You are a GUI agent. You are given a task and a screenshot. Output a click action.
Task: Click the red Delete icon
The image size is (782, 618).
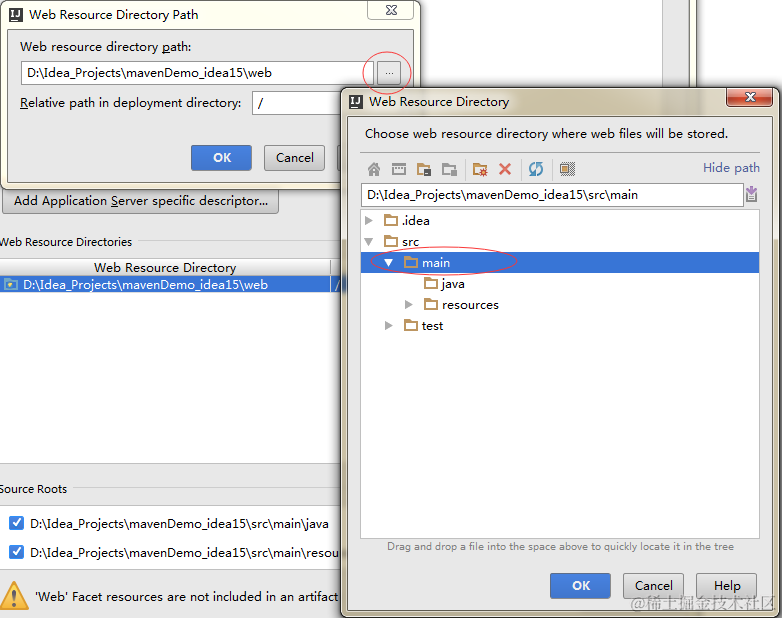[x=505, y=169]
